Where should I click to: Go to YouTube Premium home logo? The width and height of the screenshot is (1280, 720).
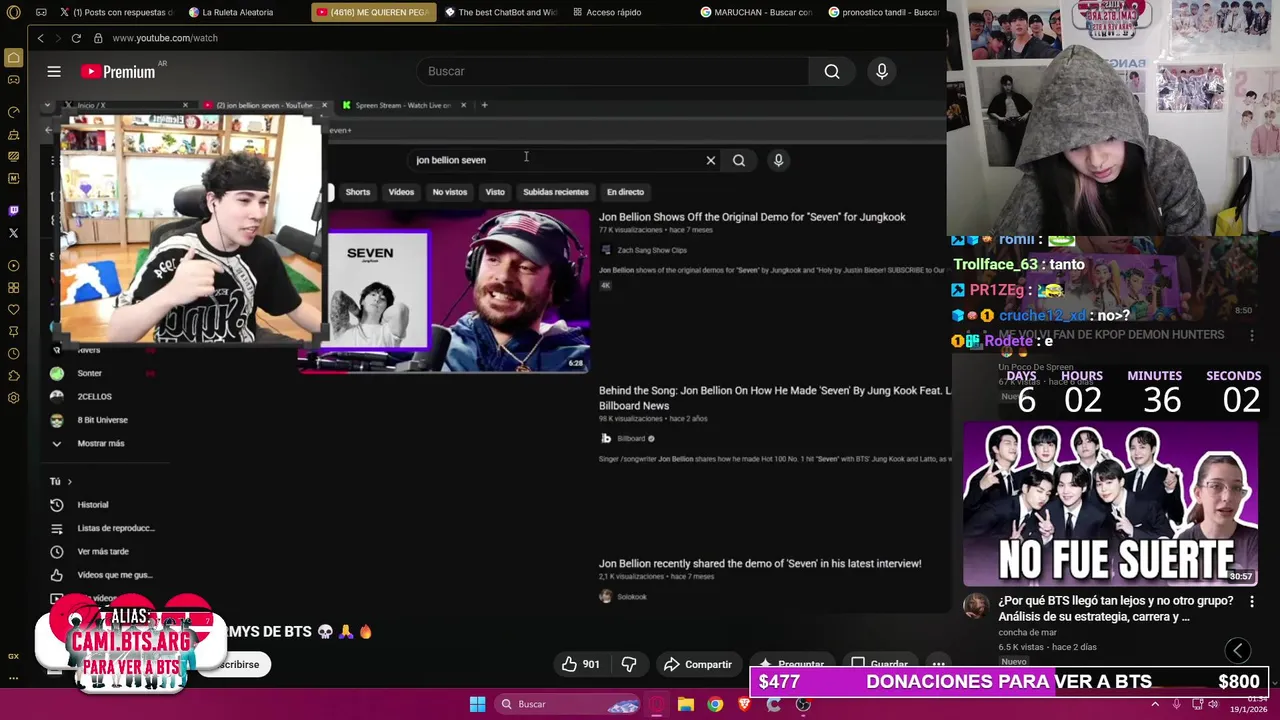[x=118, y=71]
